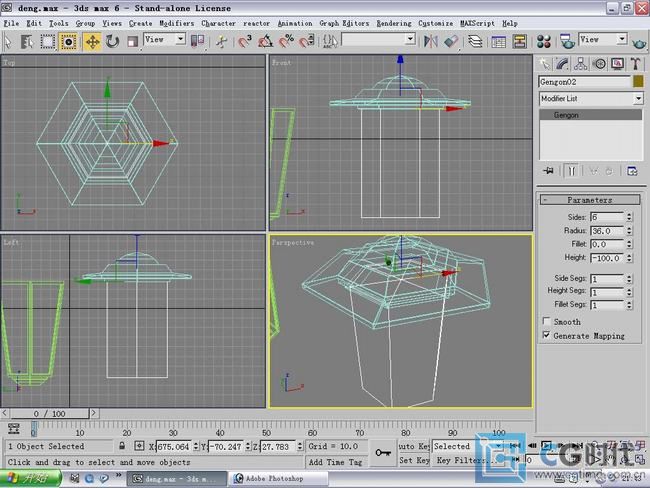Click the Set Keys key icon button
Screen dimensions: 650x488
click(x=382, y=453)
